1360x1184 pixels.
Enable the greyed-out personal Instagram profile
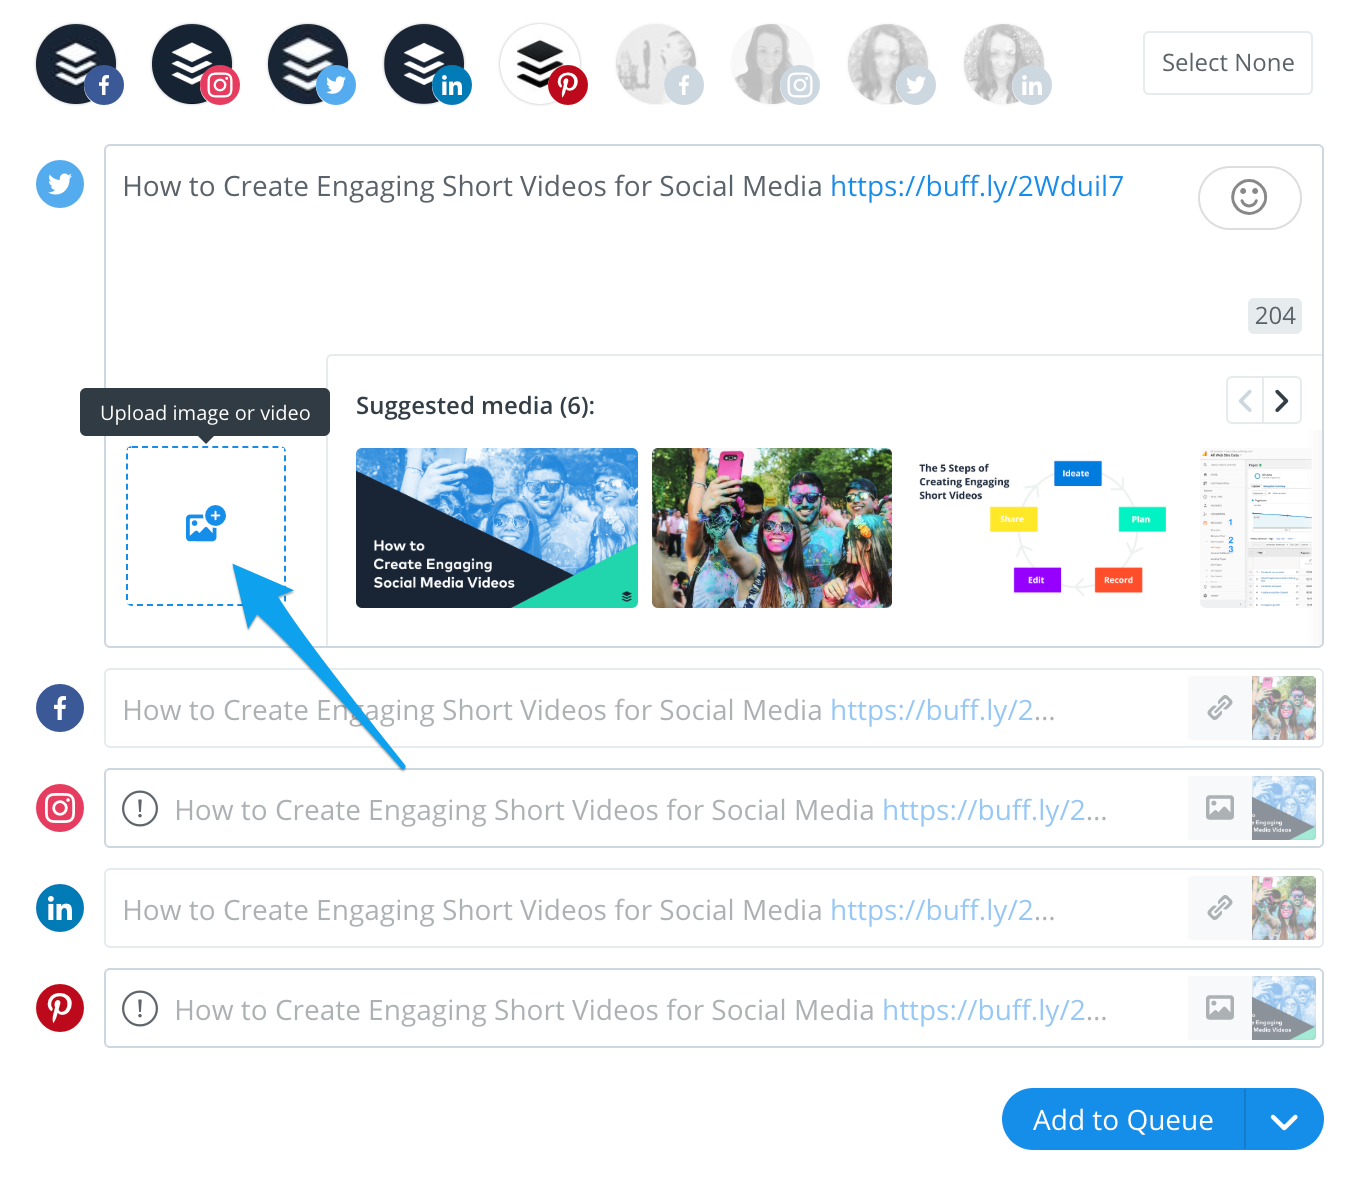point(774,64)
